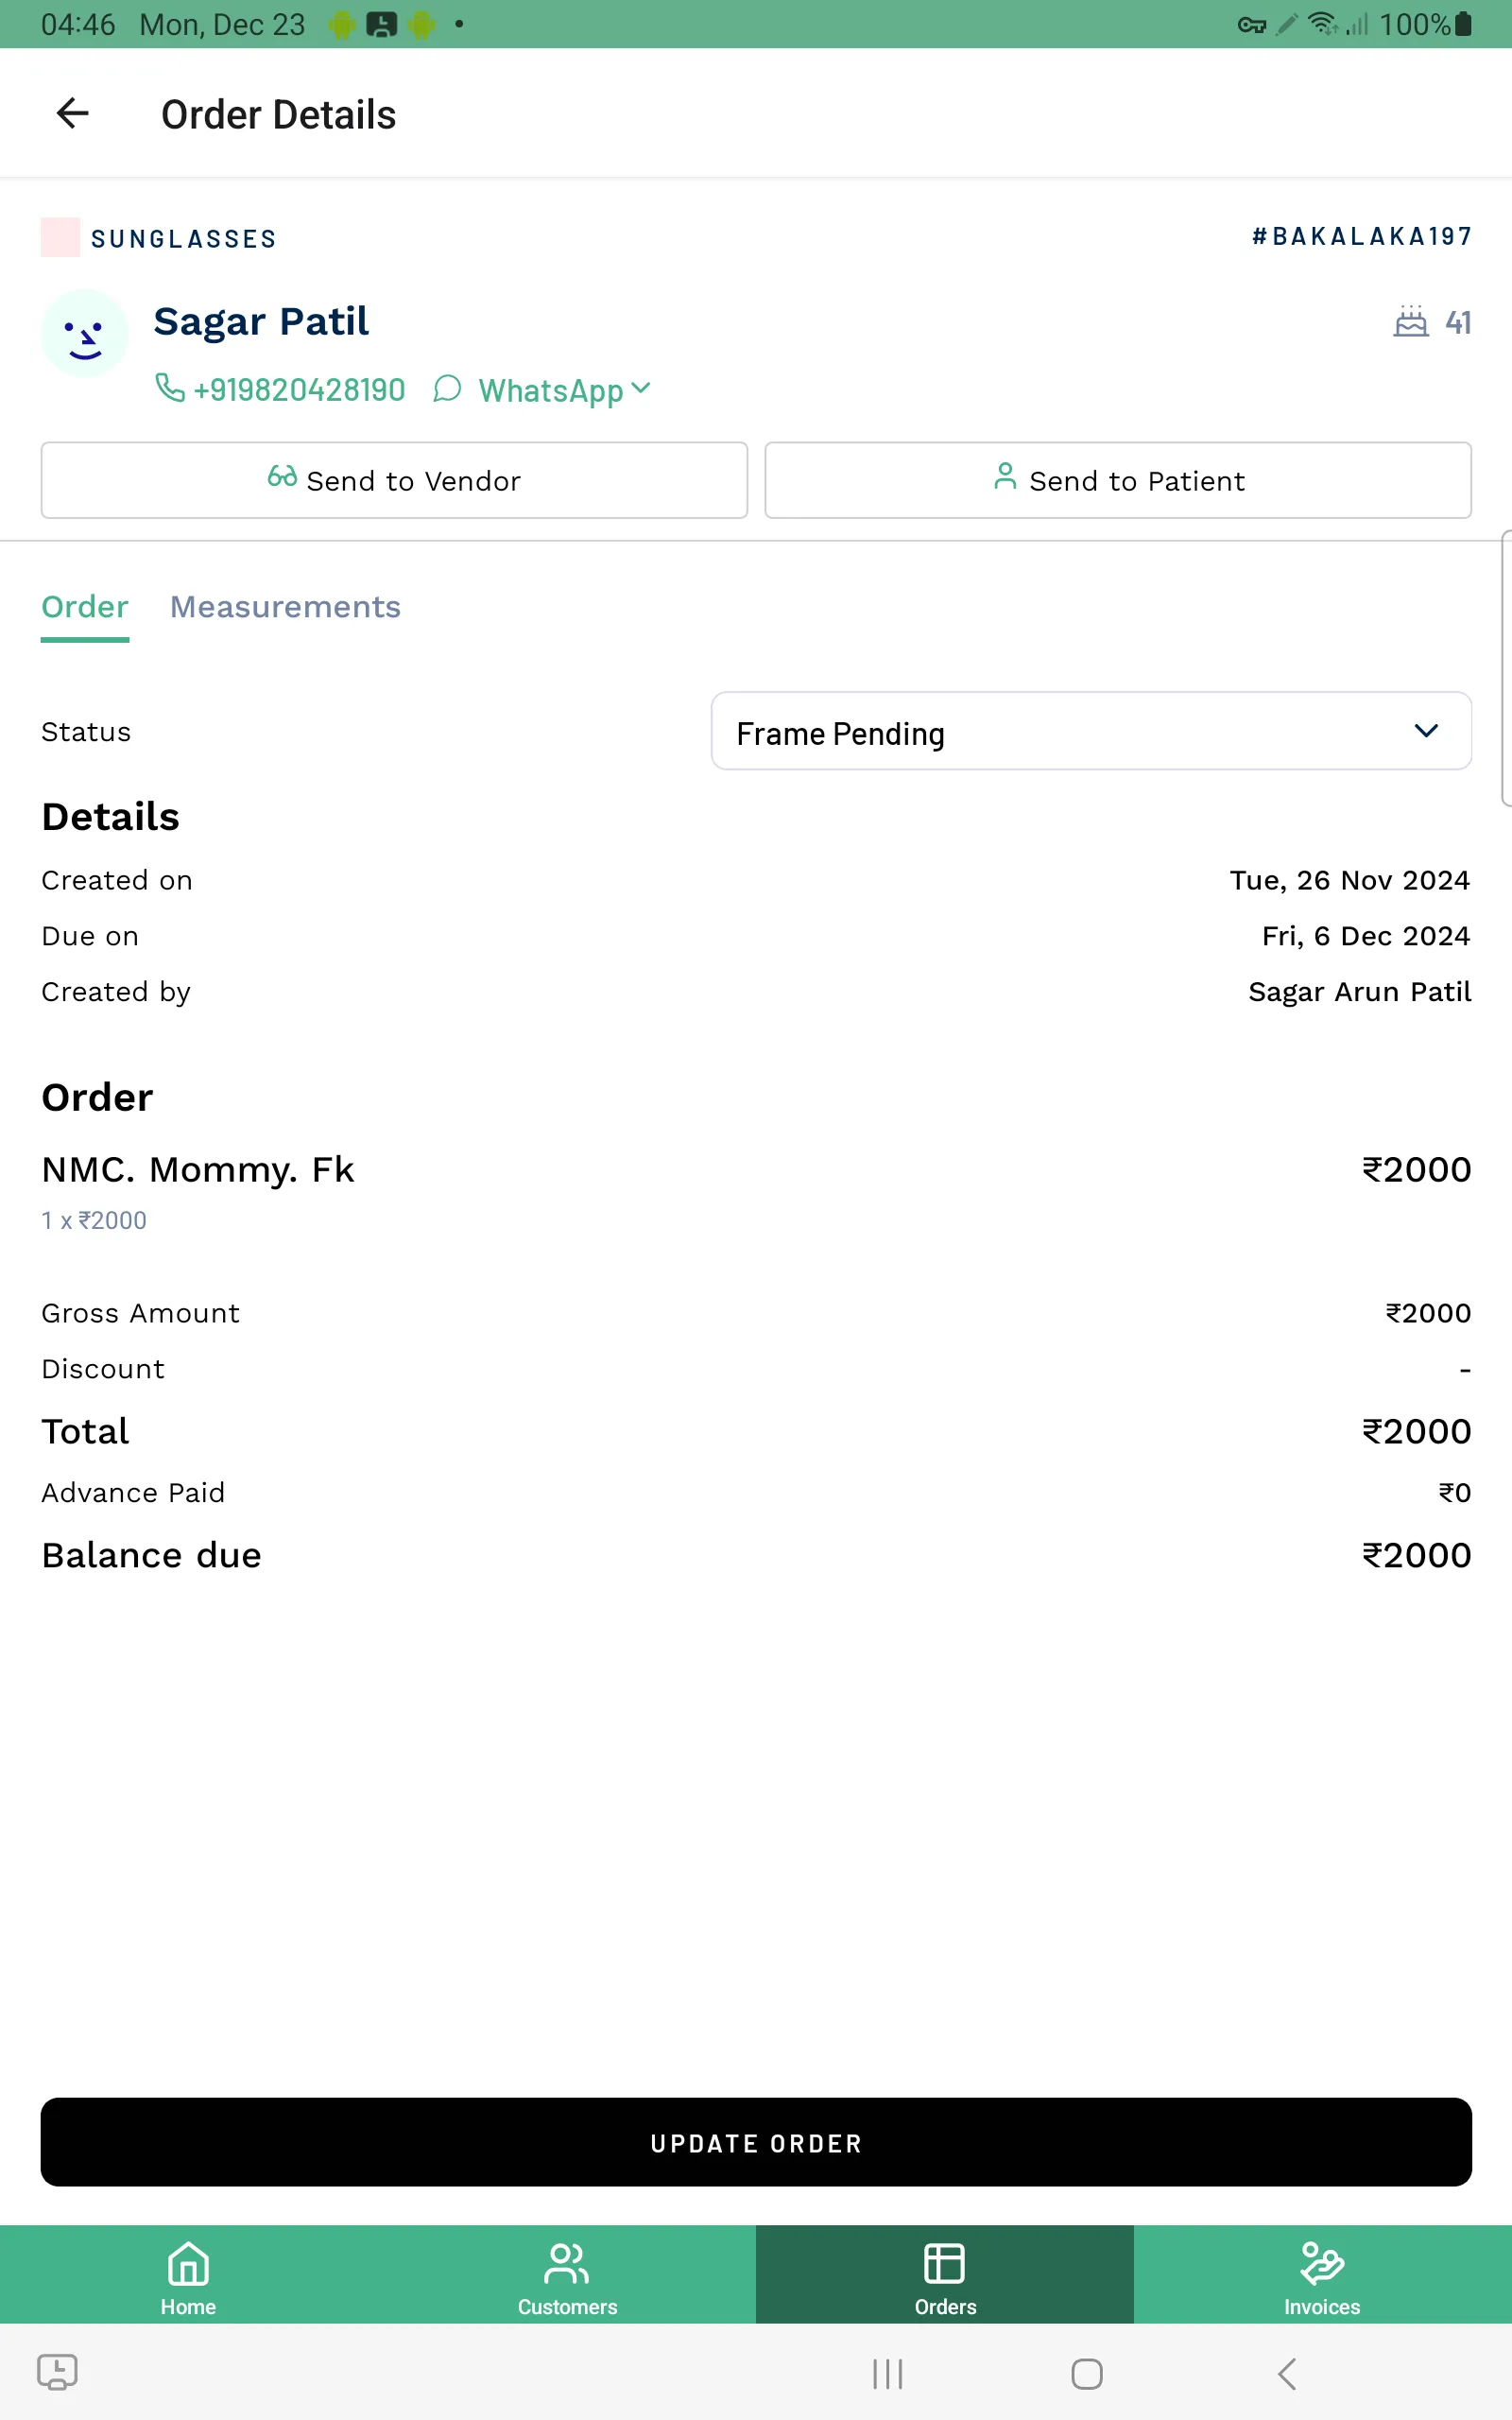The image size is (1512, 2420).
Task: Go back using the header arrow
Action: click(x=72, y=113)
